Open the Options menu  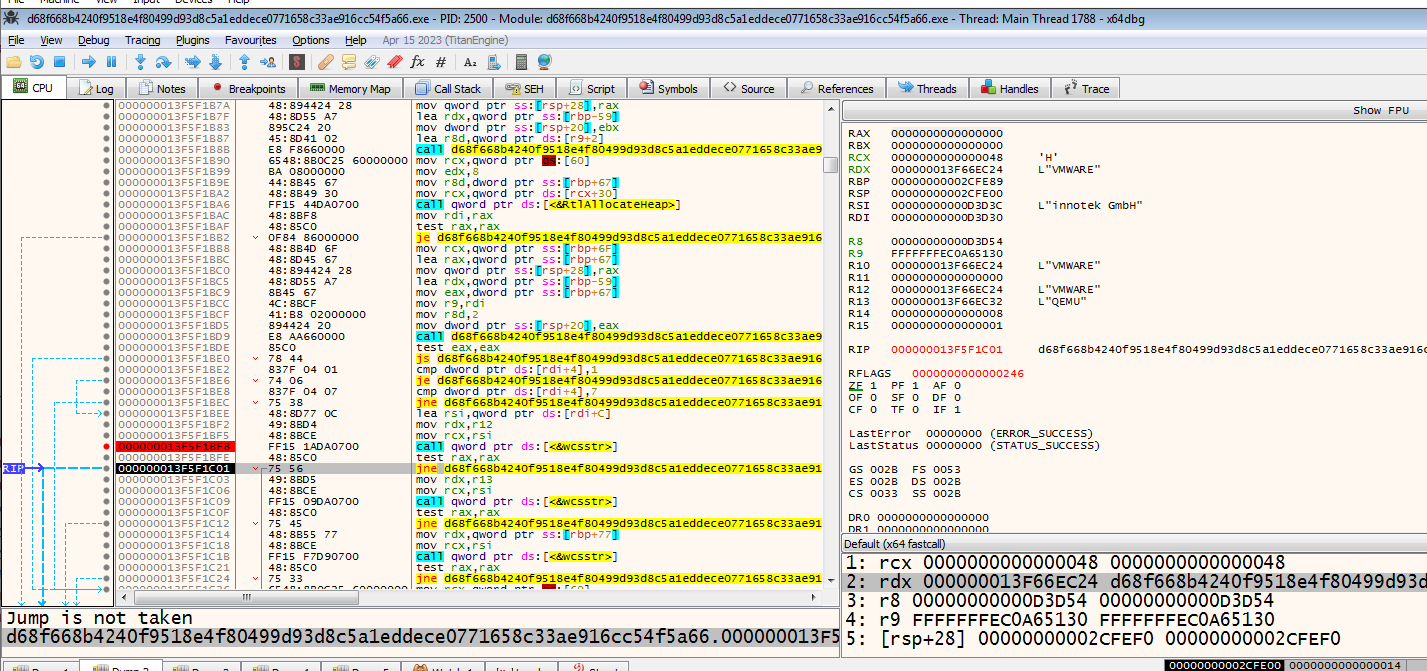coord(311,40)
